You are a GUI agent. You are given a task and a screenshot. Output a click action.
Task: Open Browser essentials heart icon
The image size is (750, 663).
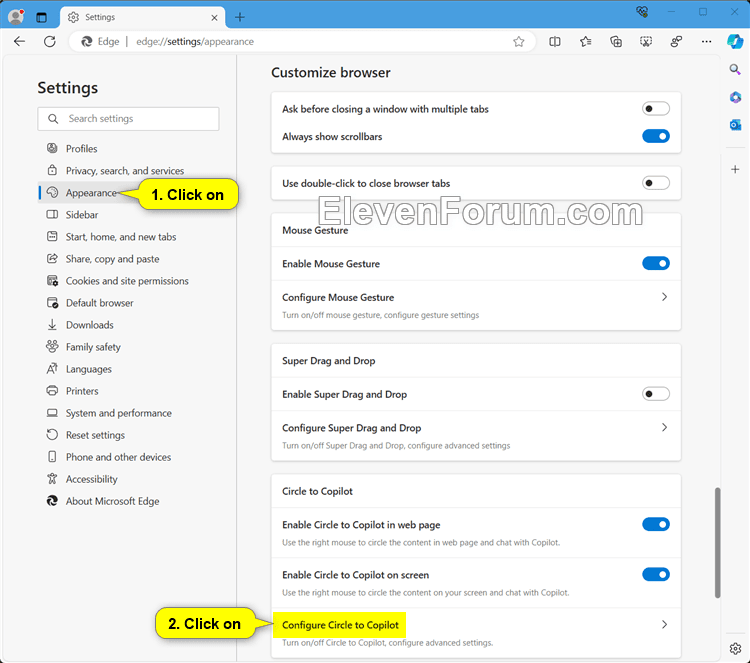click(x=642, y=11)
